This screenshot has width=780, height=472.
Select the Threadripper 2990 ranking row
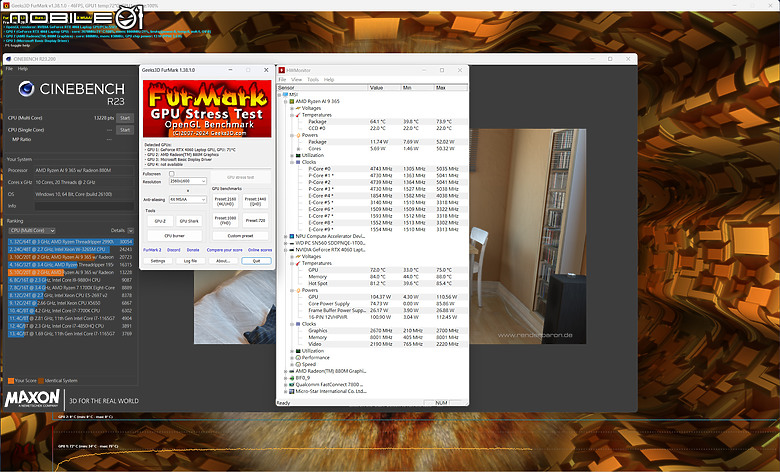click(71, 242)
